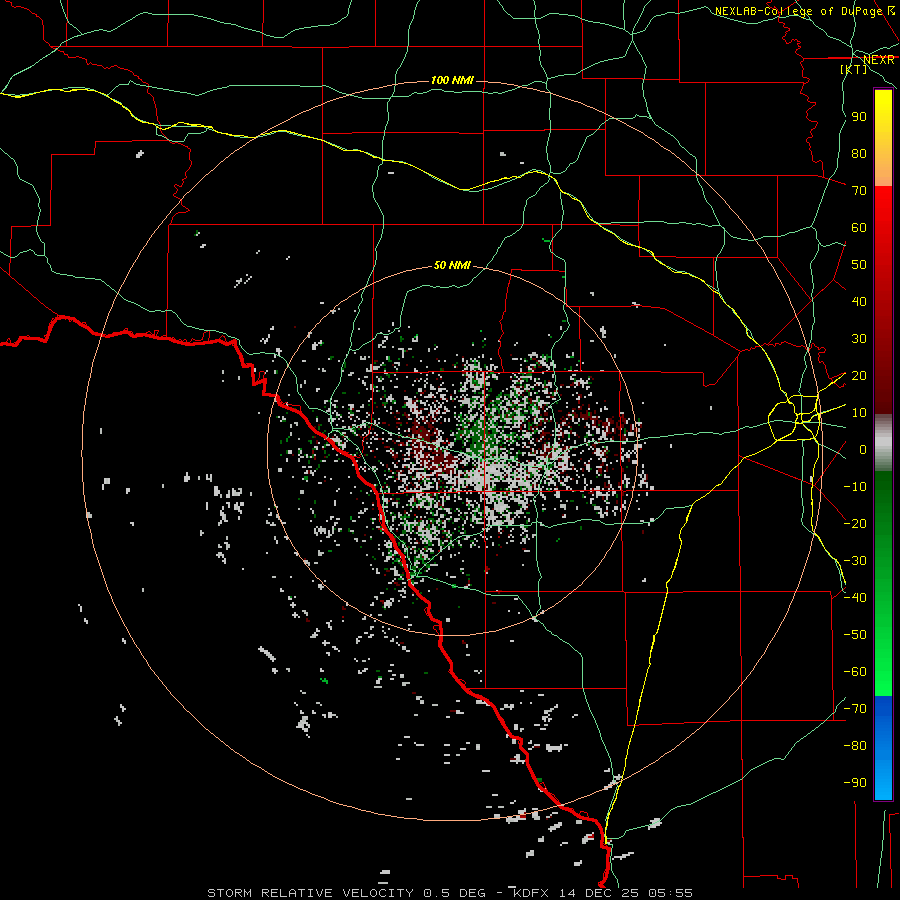This screenshot has width=900, height=900.
Task: Click the -30 value on the velocity scale
Action: pos(855,561)
